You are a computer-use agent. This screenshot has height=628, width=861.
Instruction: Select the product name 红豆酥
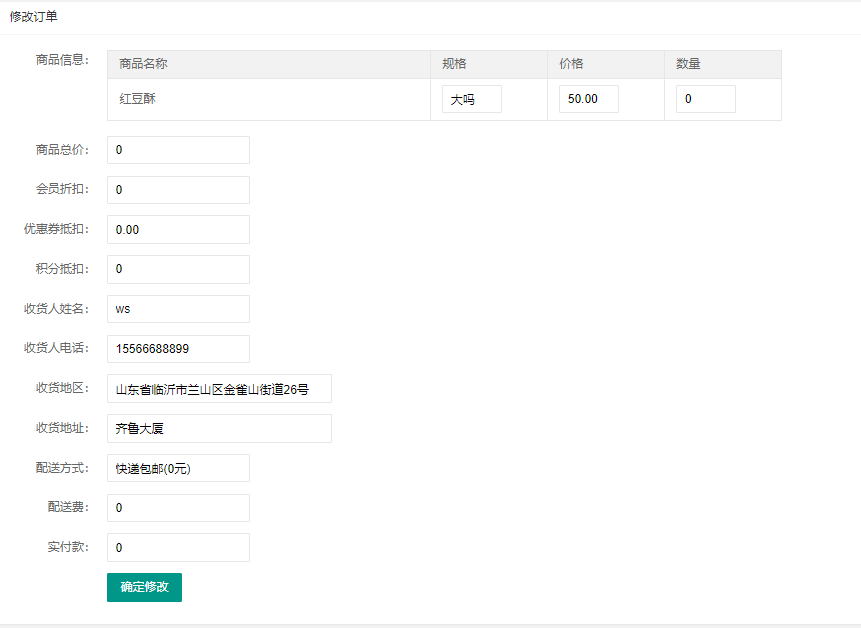(x=138, y=99)
